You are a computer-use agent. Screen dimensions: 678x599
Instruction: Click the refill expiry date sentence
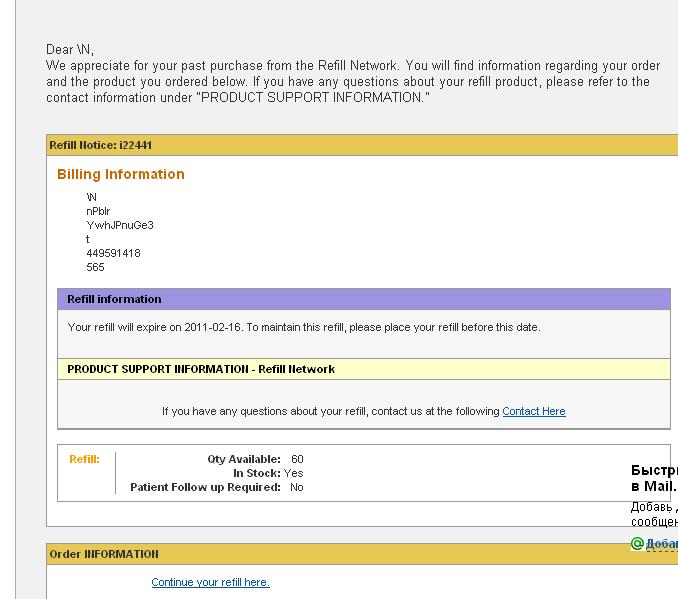[304, 327]
